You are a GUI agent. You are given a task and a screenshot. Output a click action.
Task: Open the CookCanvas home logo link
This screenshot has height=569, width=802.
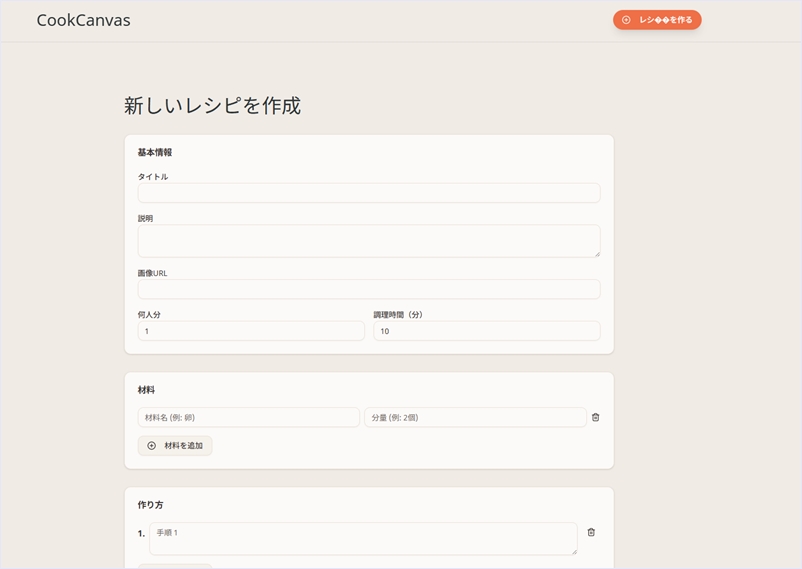tap(83, 20)
